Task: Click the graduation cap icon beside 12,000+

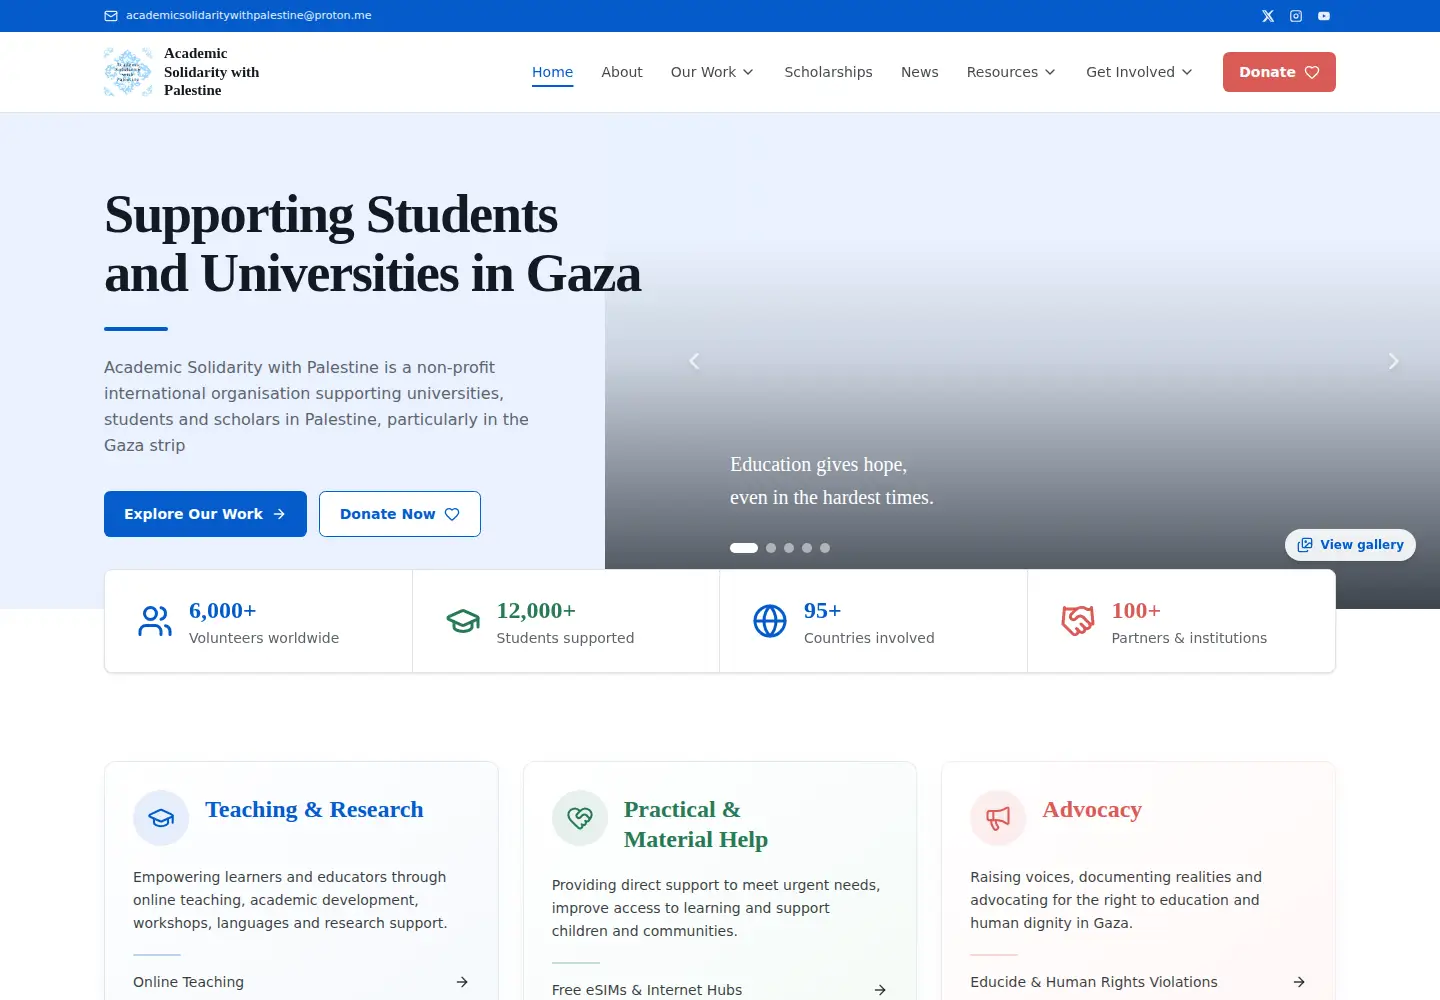Action: [463, 621]
